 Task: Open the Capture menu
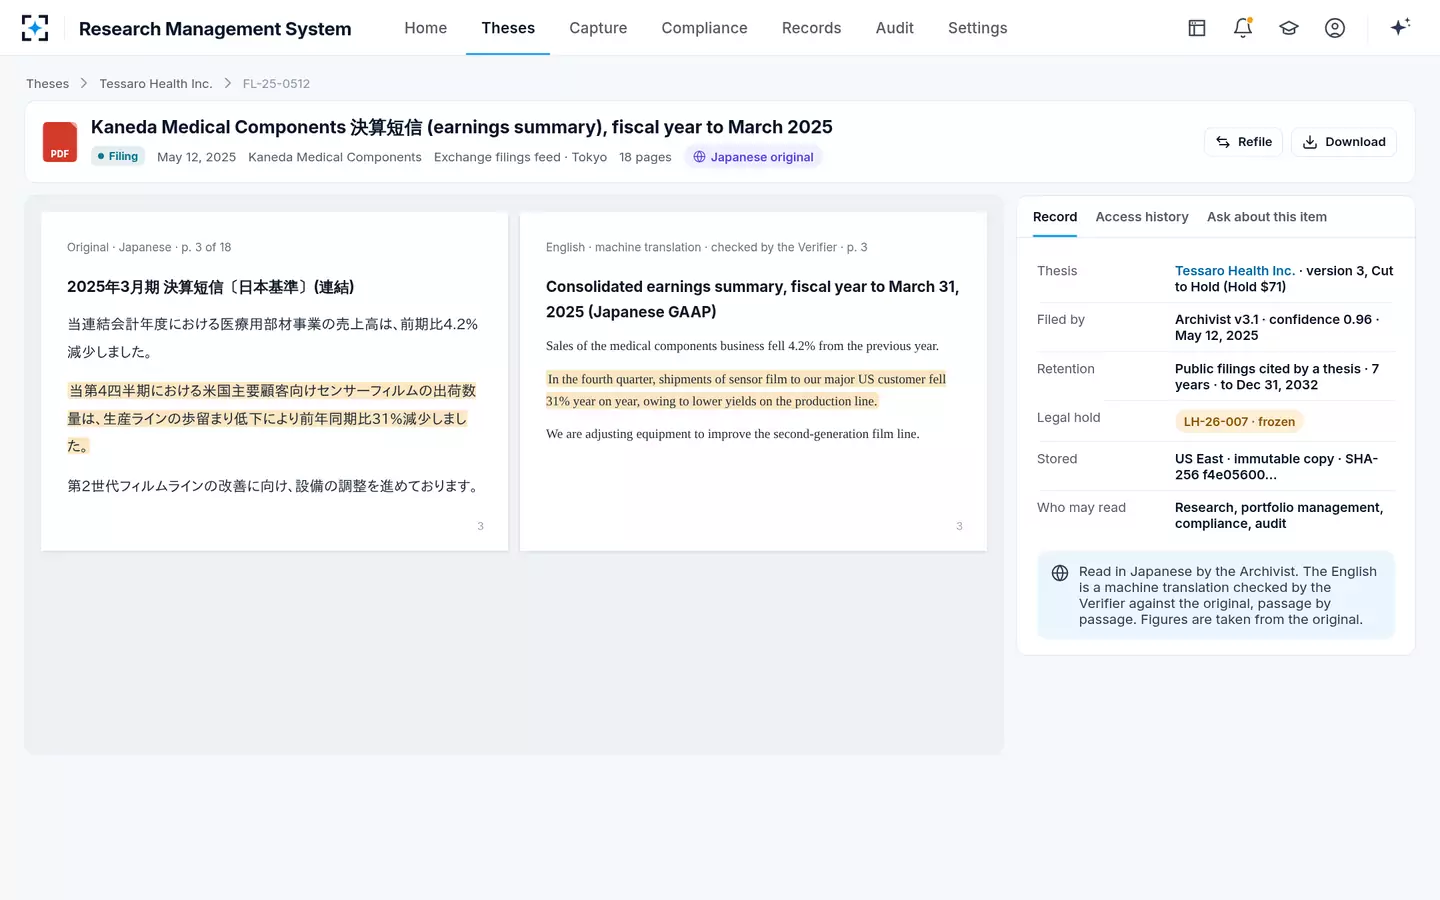pos(598,28)
